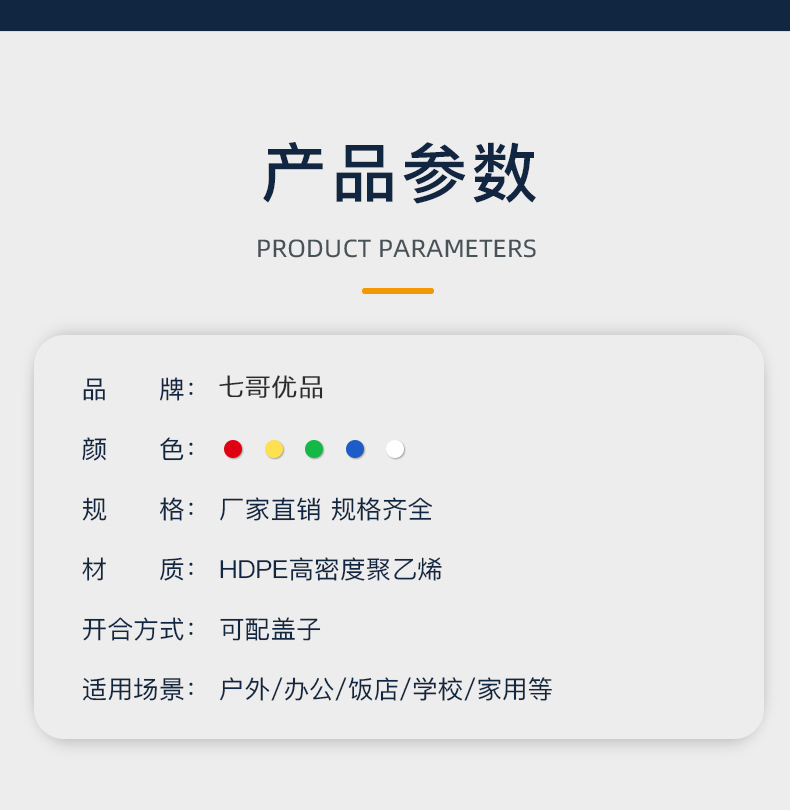The height and width of the screenshot is (810, 790).
Task: Select the yellow color dot
Action: [274, 449]
